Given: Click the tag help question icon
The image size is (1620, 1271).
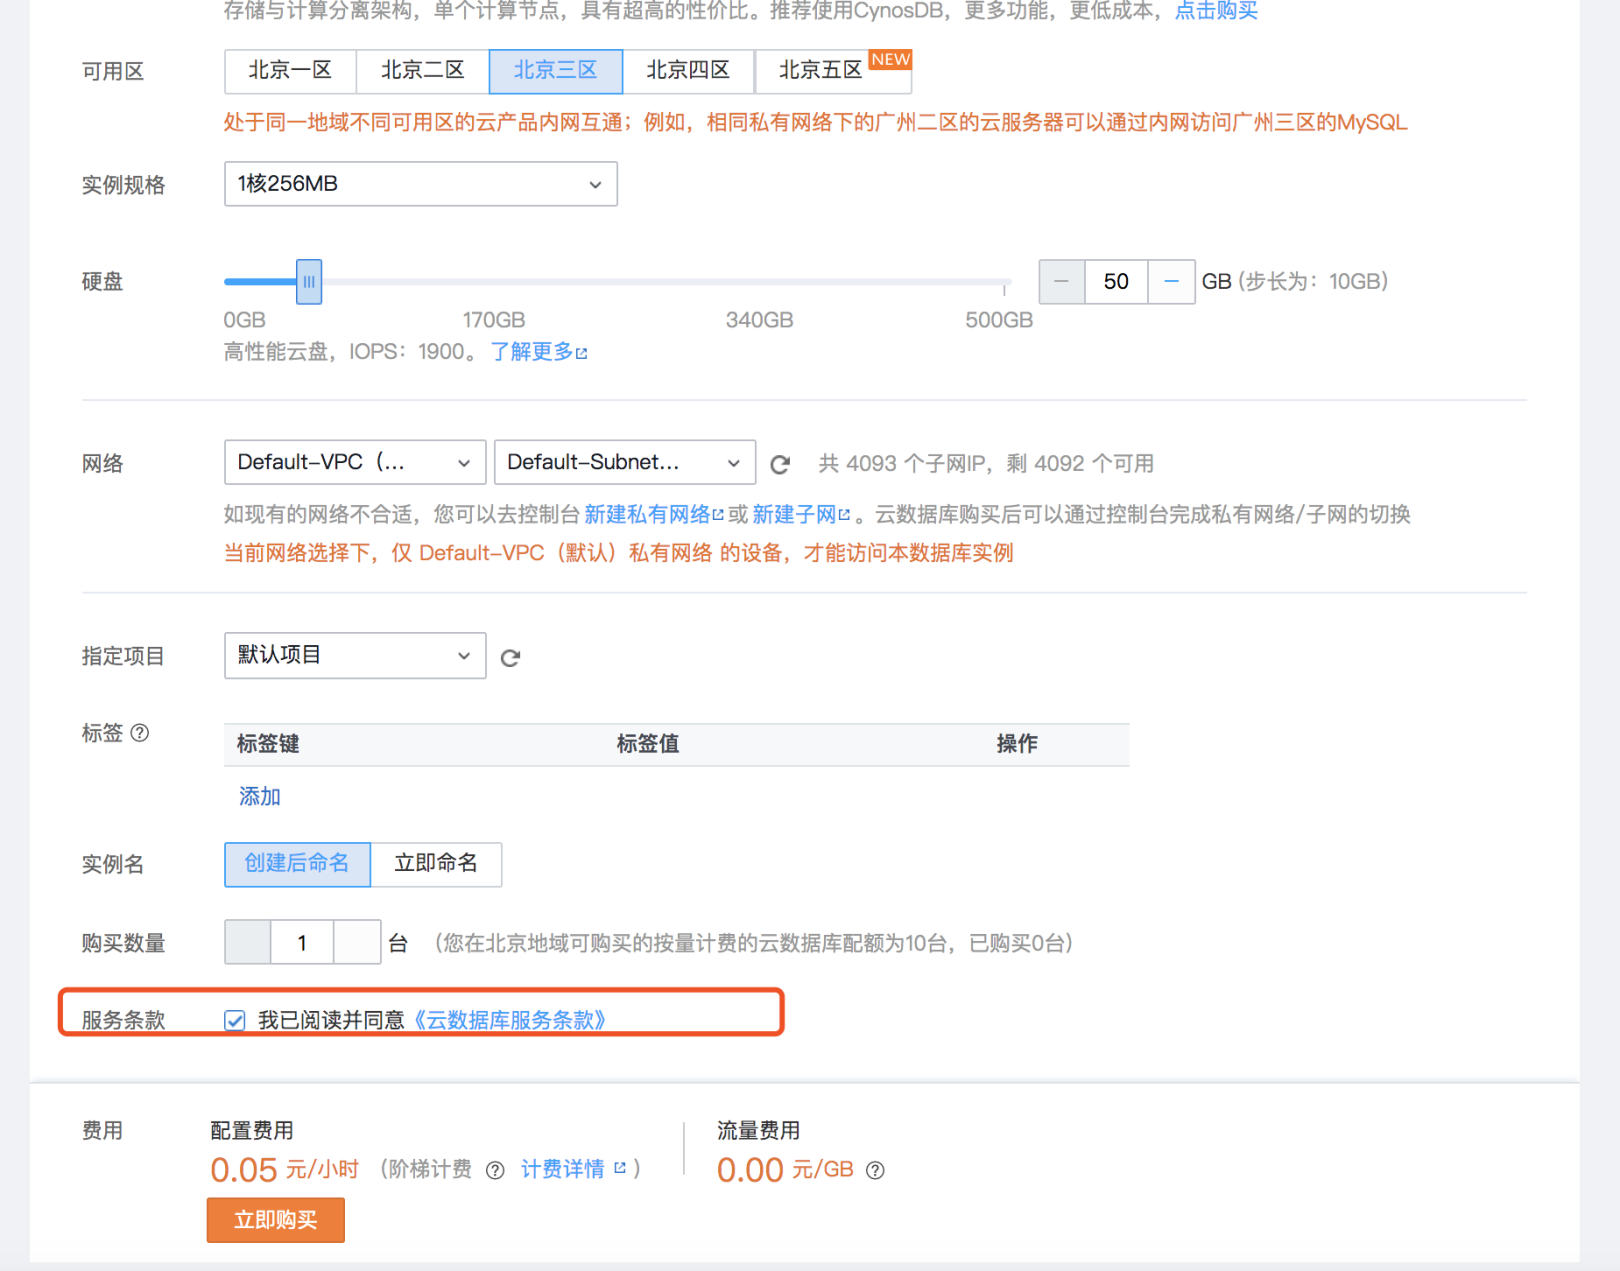Looking at the screenshot, I should [140, 733].
